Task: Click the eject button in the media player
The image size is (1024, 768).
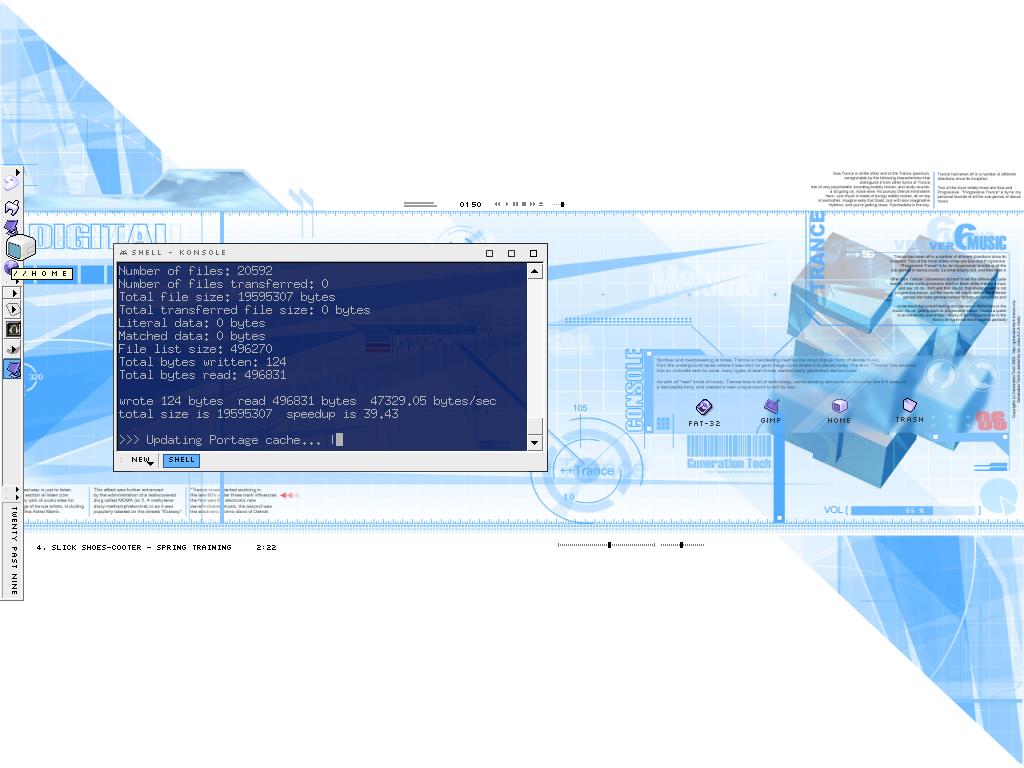Action: (541, 204)
